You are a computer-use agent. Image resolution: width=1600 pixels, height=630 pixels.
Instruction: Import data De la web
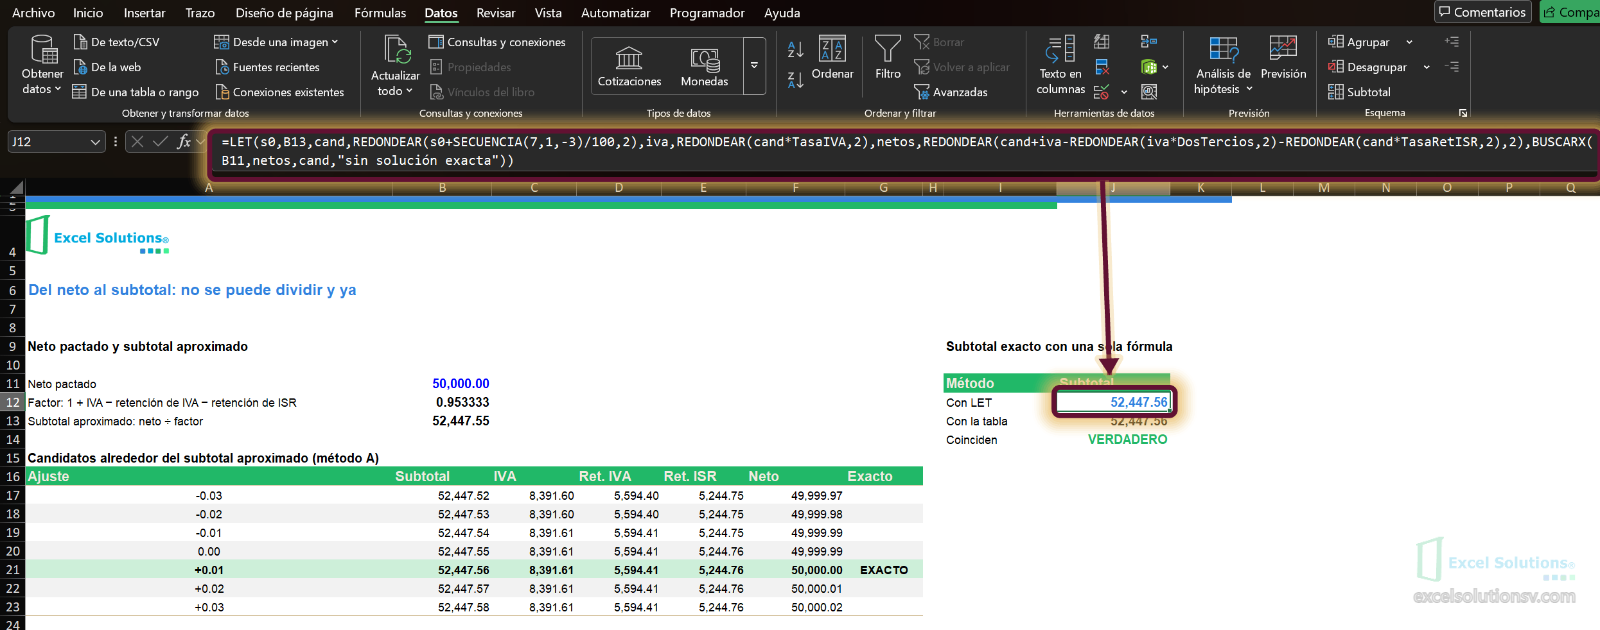[108, 67]
